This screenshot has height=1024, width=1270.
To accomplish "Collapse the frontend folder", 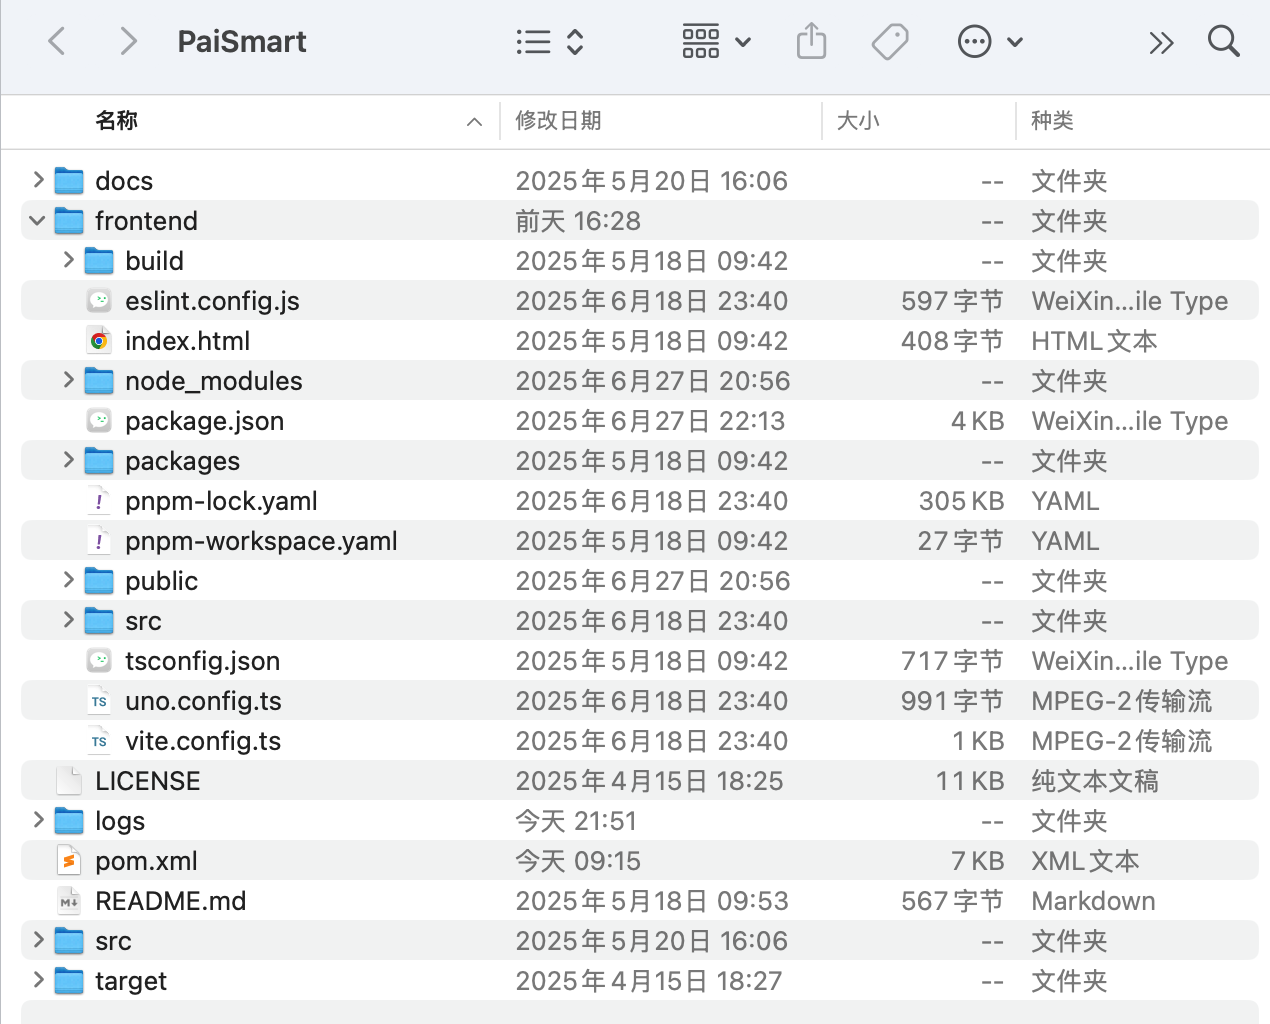I will pos(38,221).
